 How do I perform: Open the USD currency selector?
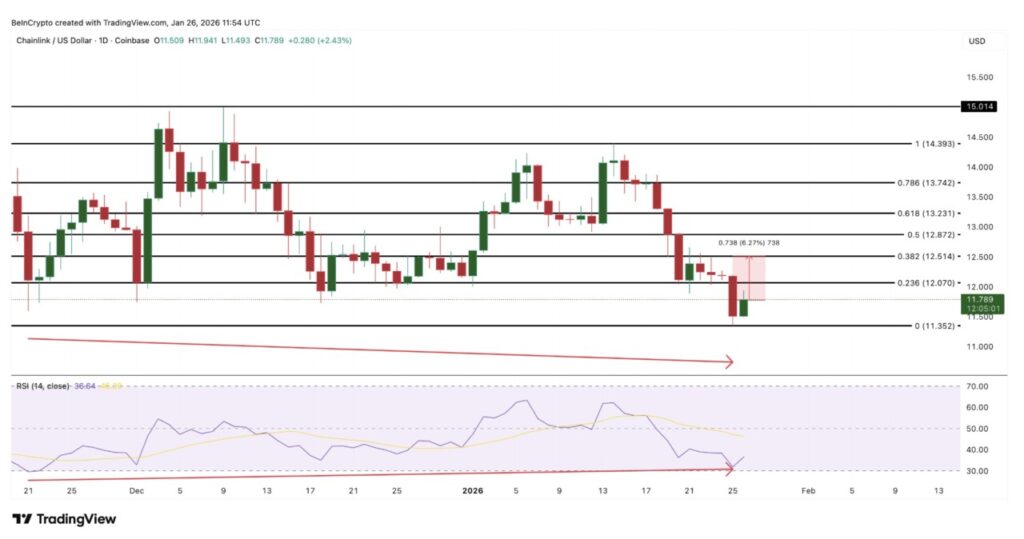976,41
